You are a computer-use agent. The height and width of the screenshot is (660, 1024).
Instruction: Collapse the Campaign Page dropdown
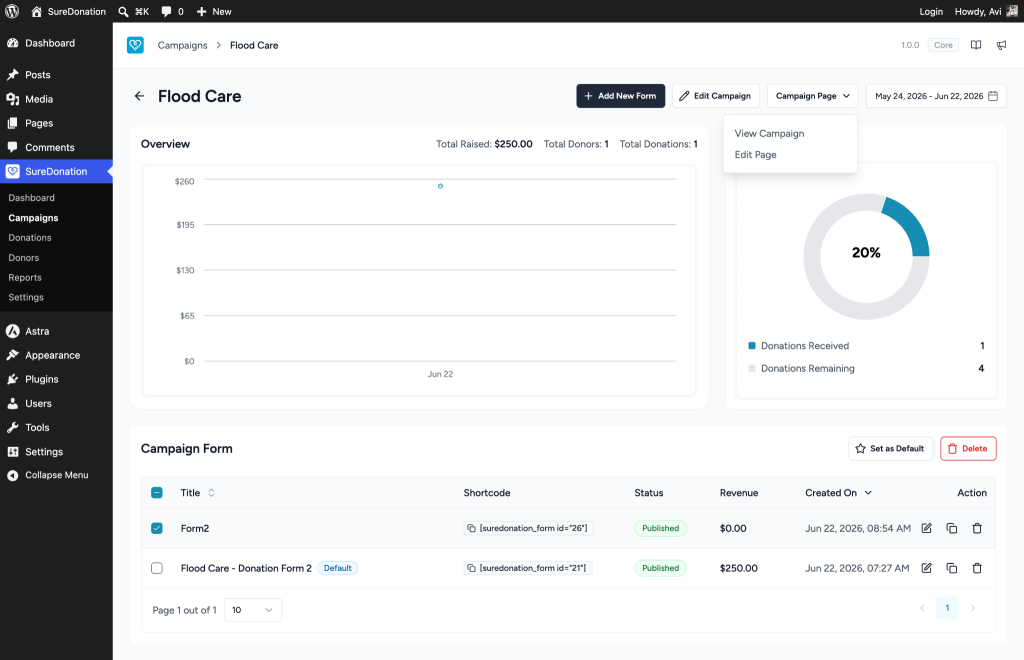(812, 96)
